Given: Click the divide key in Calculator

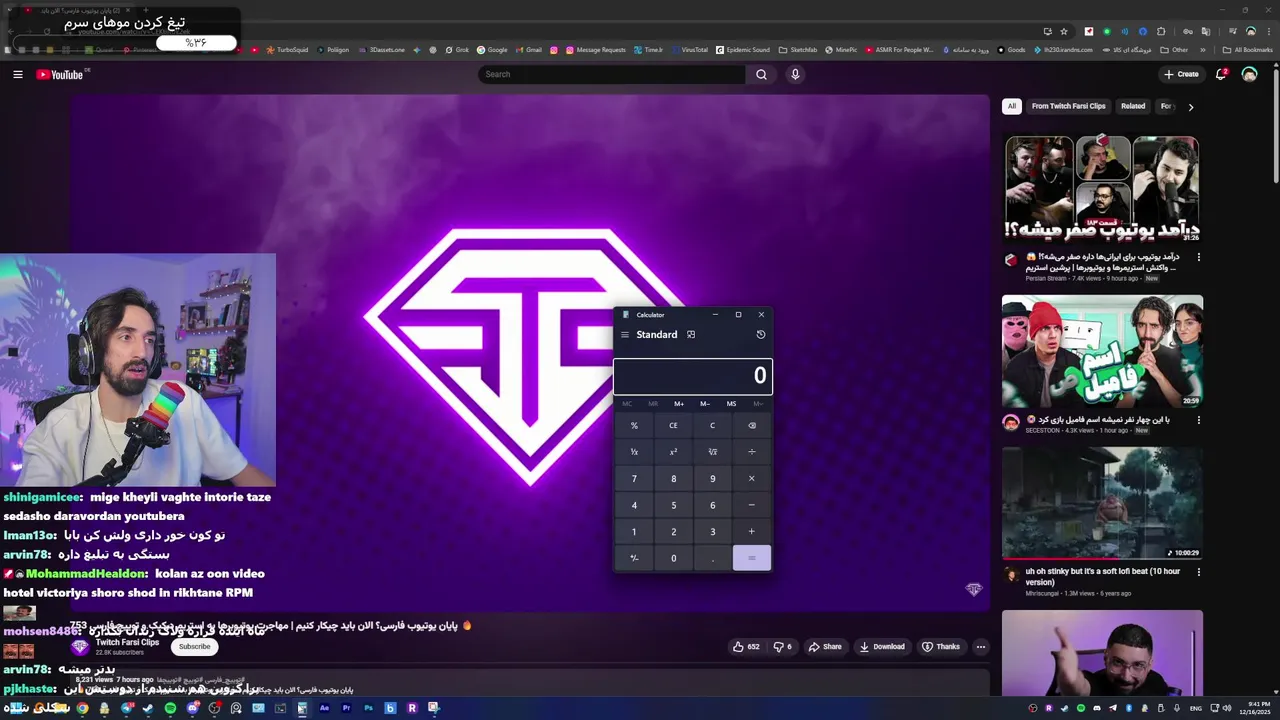Looking at the screenshot, I should click(752, 452).
